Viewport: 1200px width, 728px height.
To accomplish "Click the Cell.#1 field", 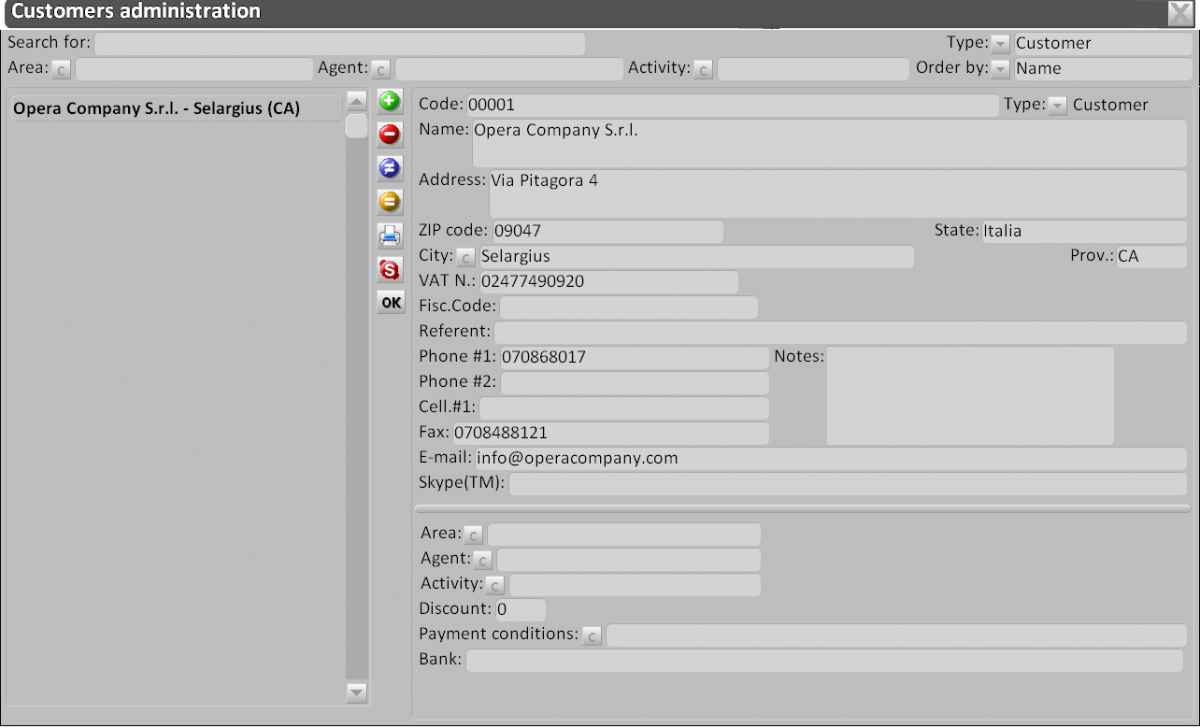I will (624, 408).
